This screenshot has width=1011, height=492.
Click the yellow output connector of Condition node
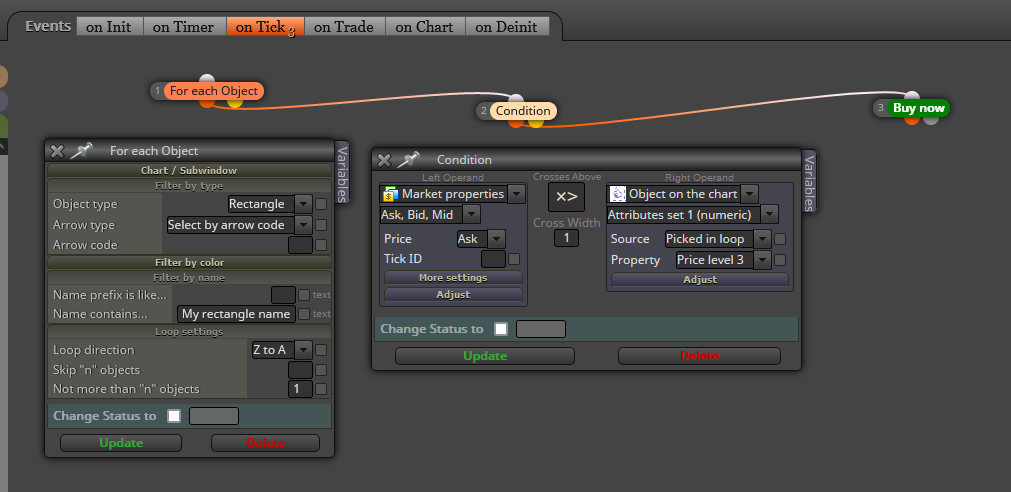(536, 122)
